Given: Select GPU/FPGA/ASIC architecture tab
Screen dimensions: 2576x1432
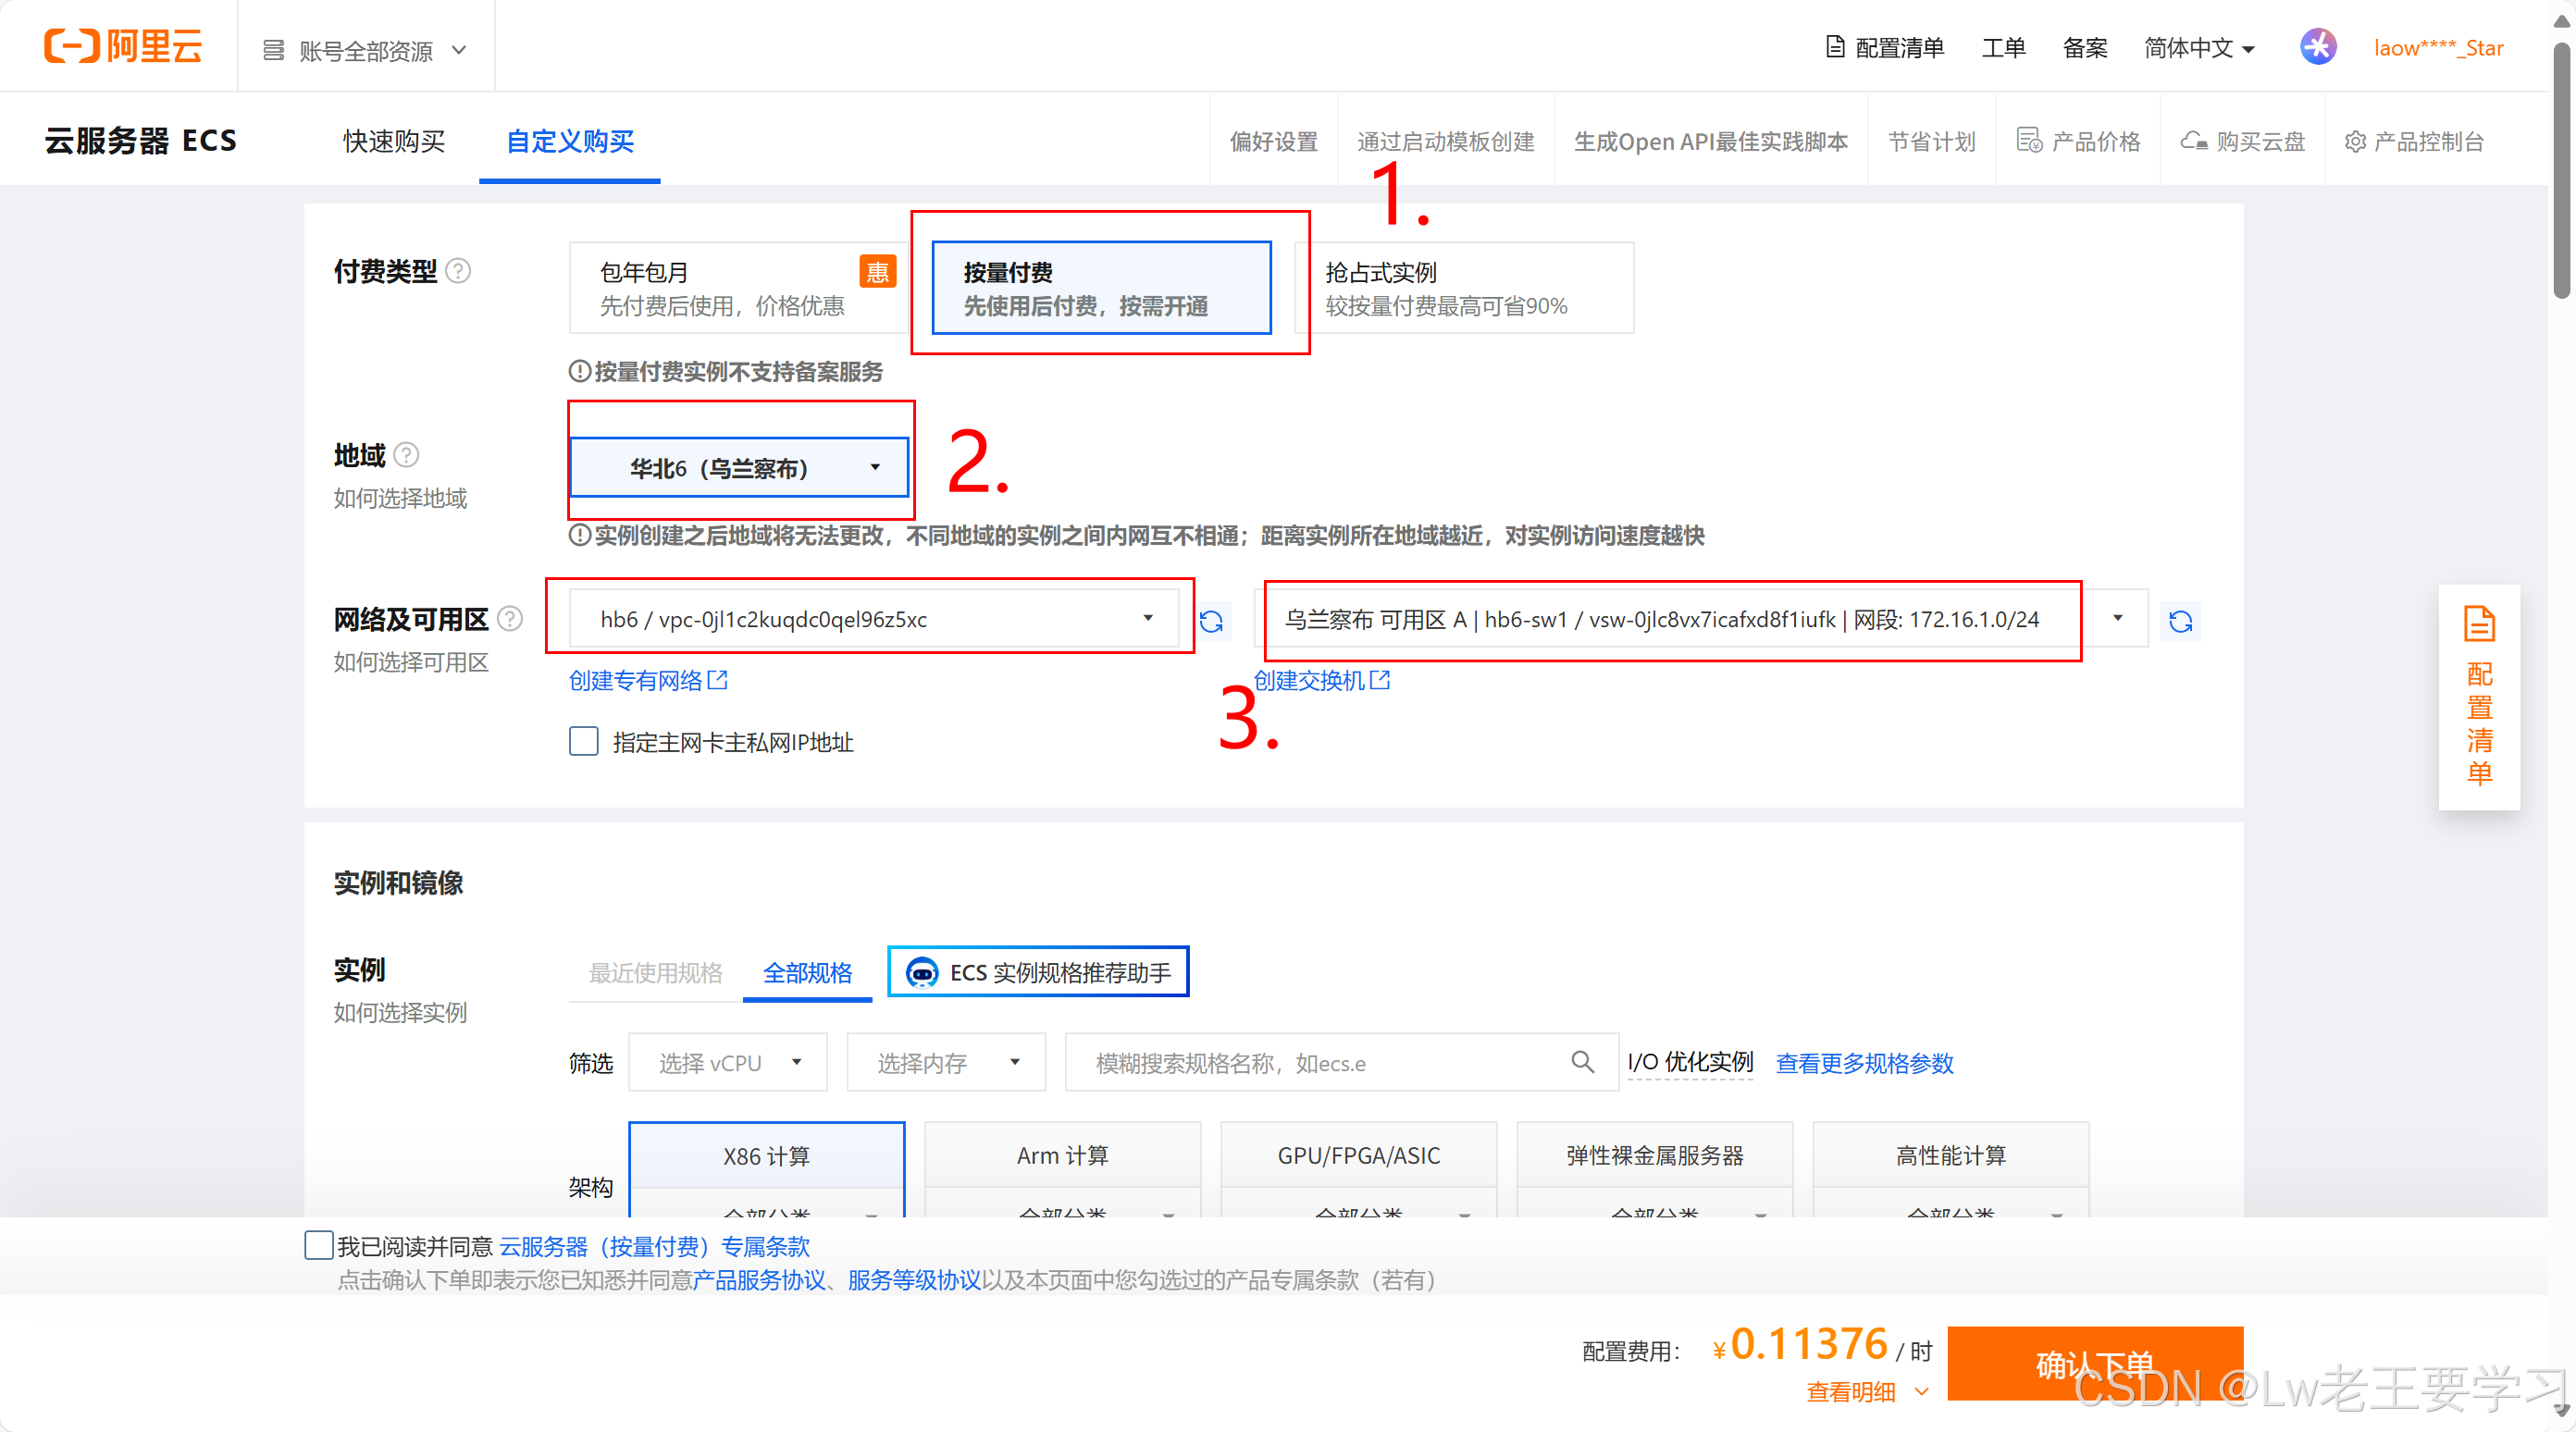Looking at the screenshot, I should tap(1358, 1156).
